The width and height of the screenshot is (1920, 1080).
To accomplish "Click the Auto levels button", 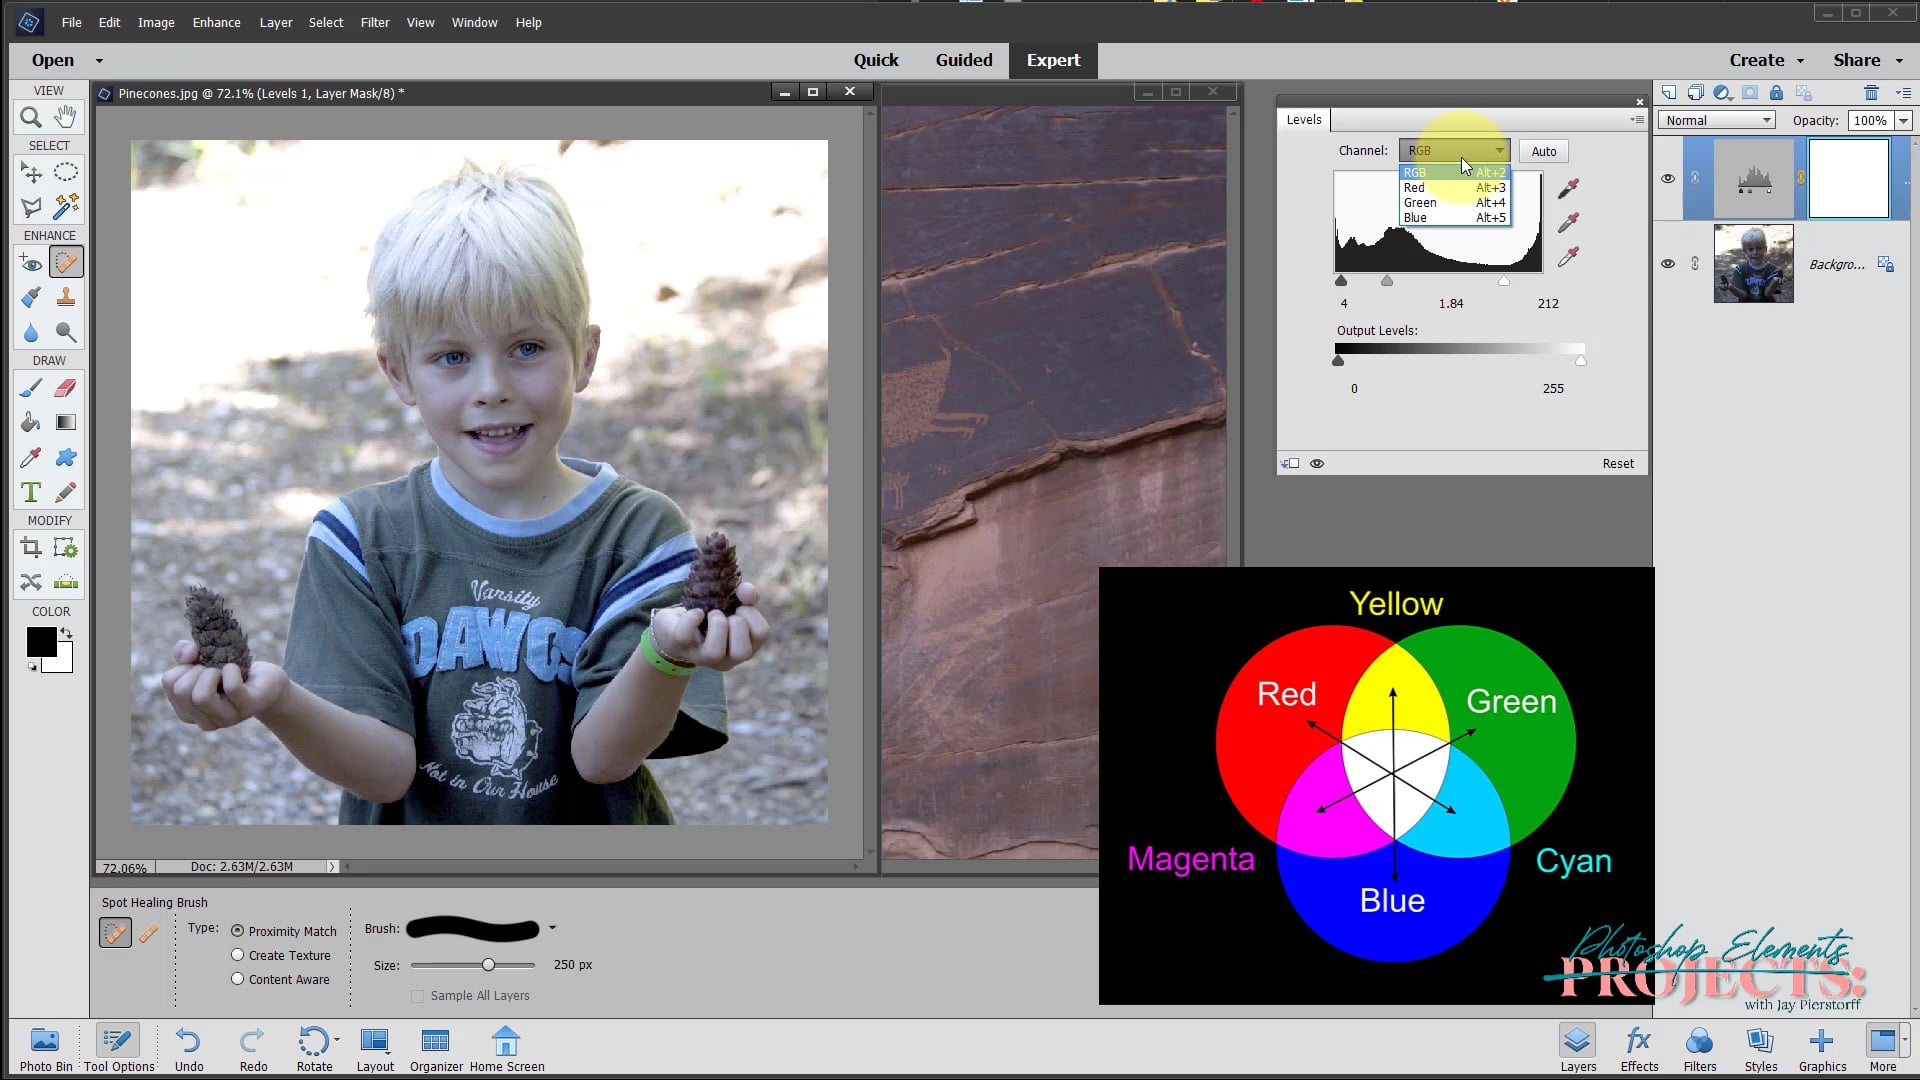I will pos(1543,151).
